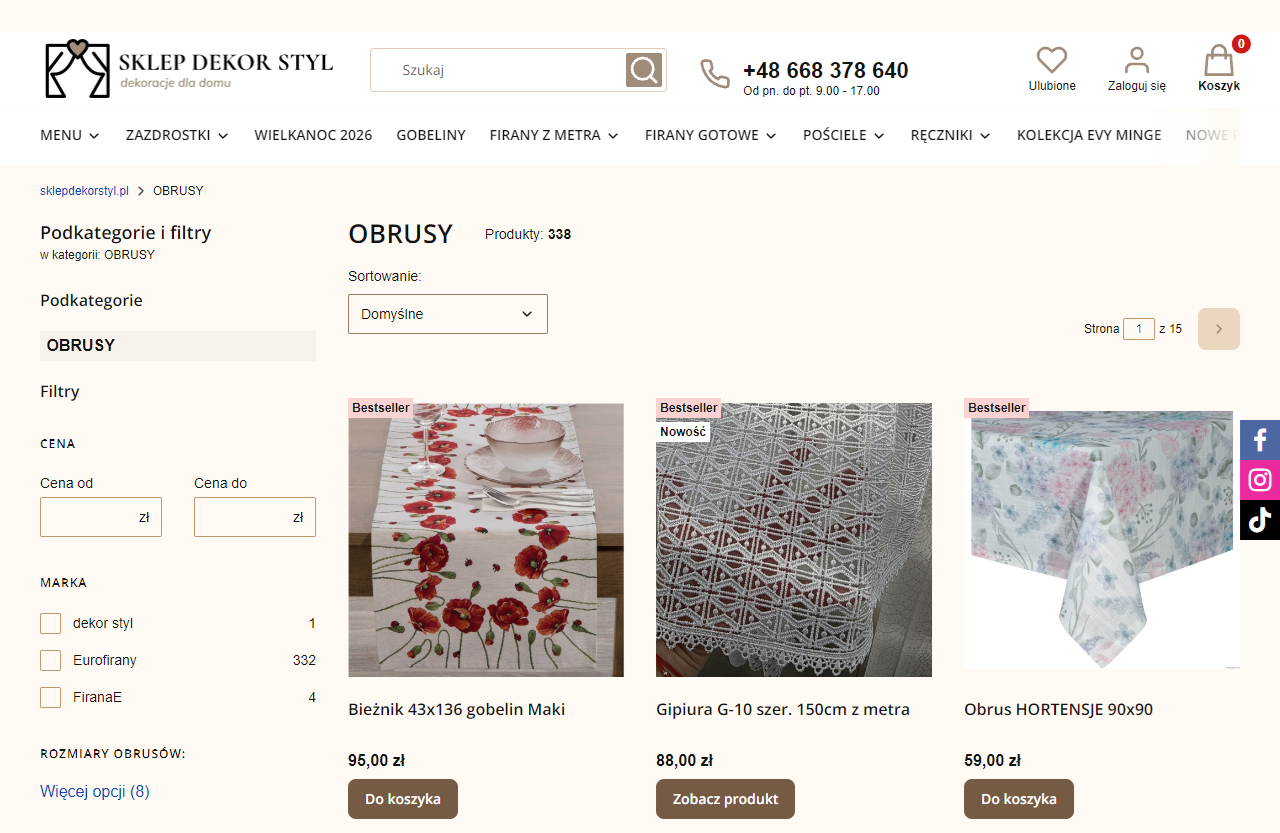
Task: Check the Eurofirany brand filter
Action: click(50, 660)
